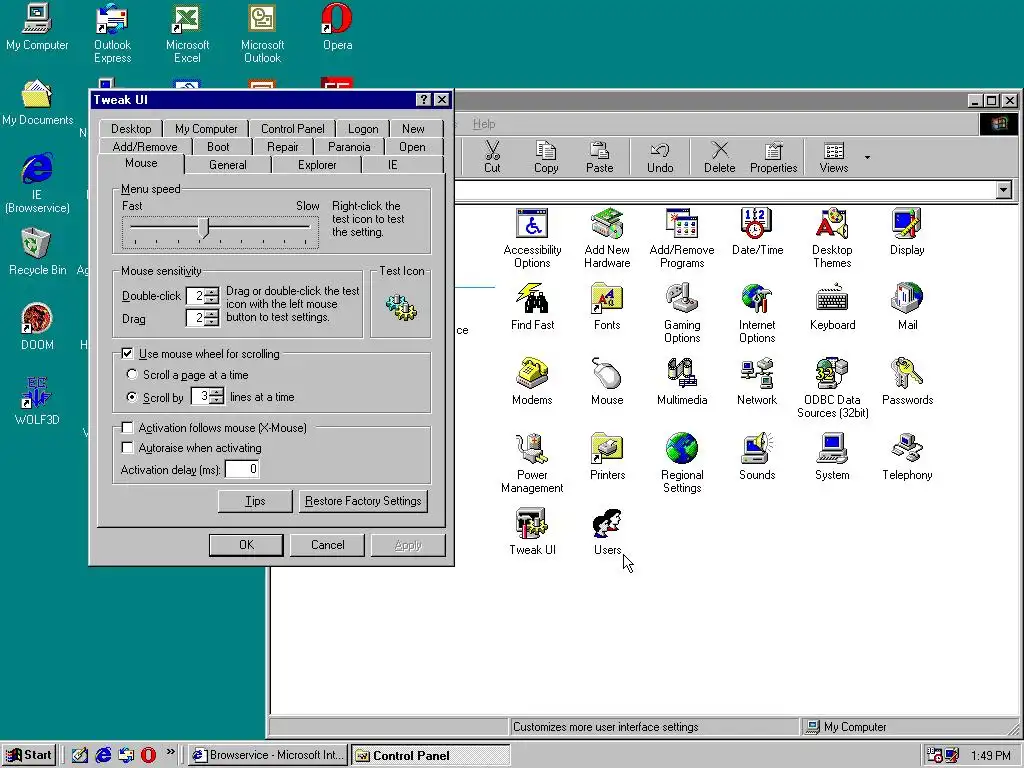Open Sounds applet

pos(757,457)
